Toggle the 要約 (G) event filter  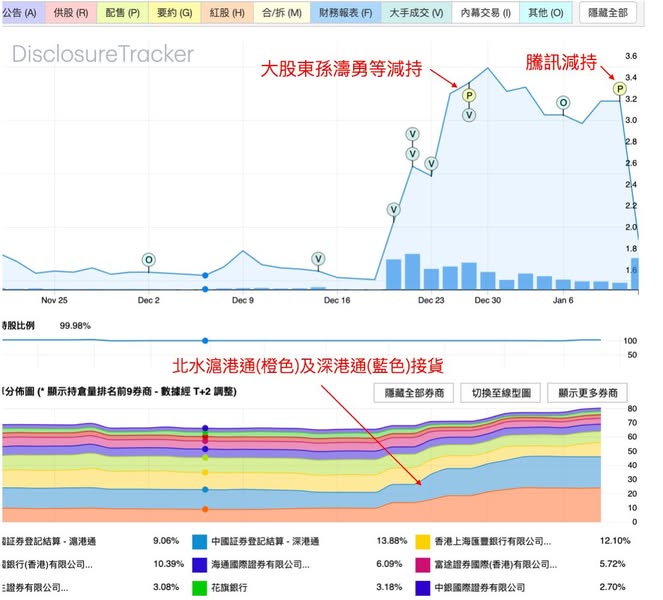pos(175,13)
